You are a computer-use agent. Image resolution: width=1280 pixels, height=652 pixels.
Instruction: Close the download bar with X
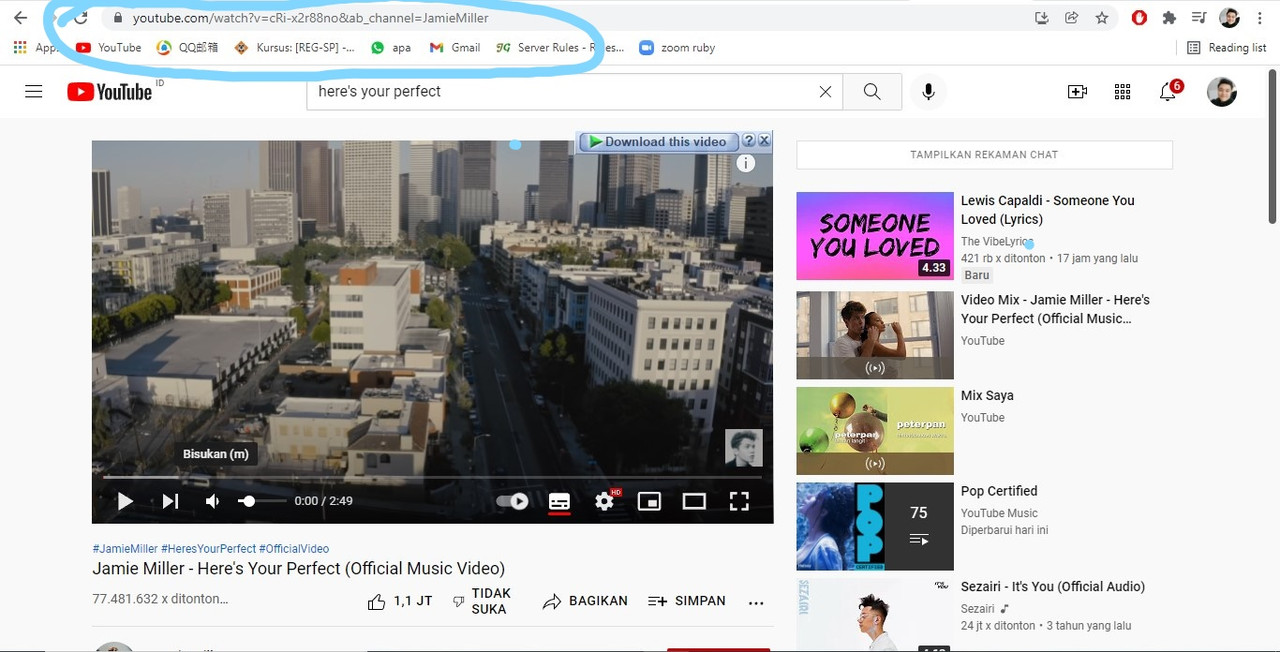764,141
